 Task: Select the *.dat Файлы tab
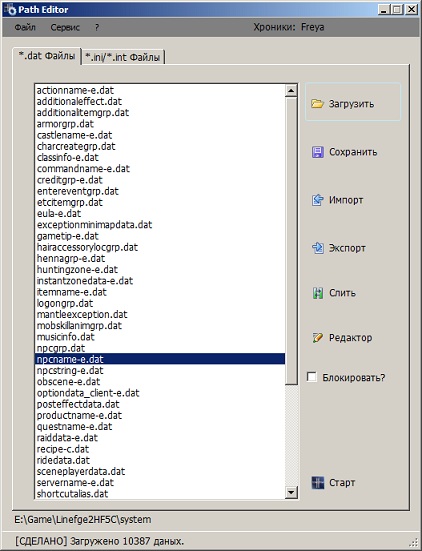click(x=47, y=56)
